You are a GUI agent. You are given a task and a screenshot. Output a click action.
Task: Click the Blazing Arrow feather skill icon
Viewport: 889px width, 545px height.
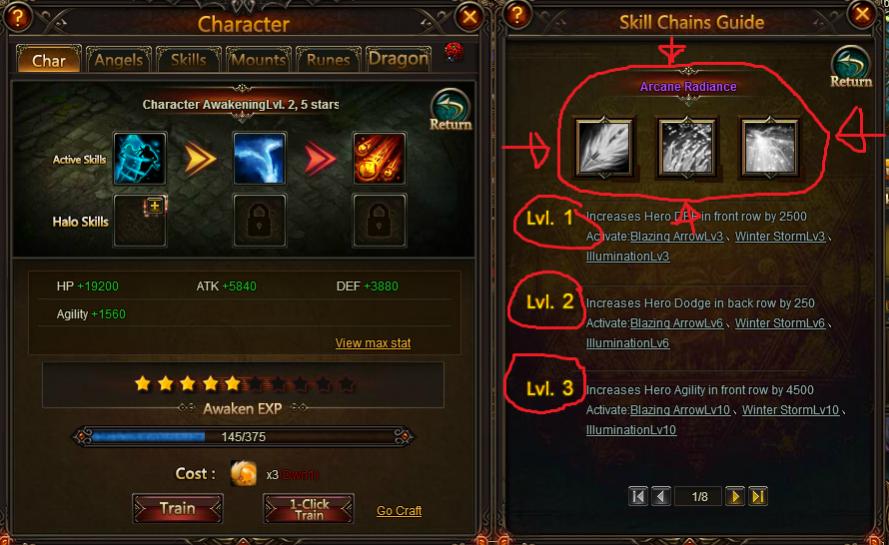pyautogui.click(x=604, y=147)
